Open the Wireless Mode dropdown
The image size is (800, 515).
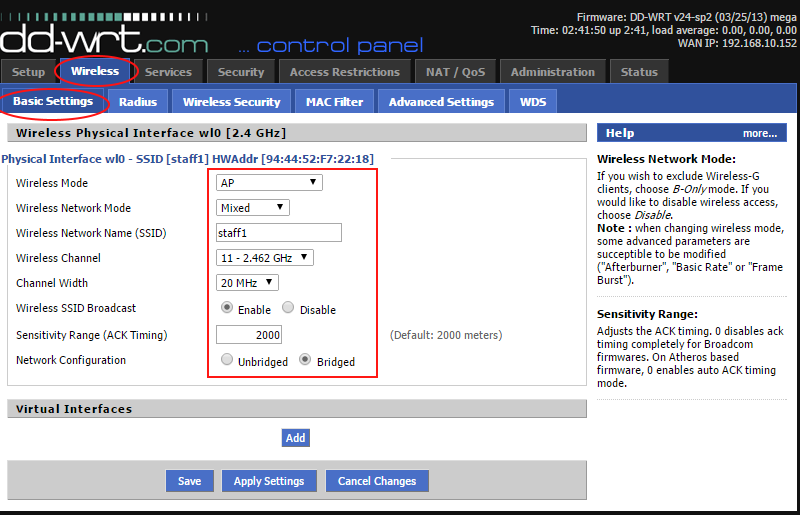(269, 182)
